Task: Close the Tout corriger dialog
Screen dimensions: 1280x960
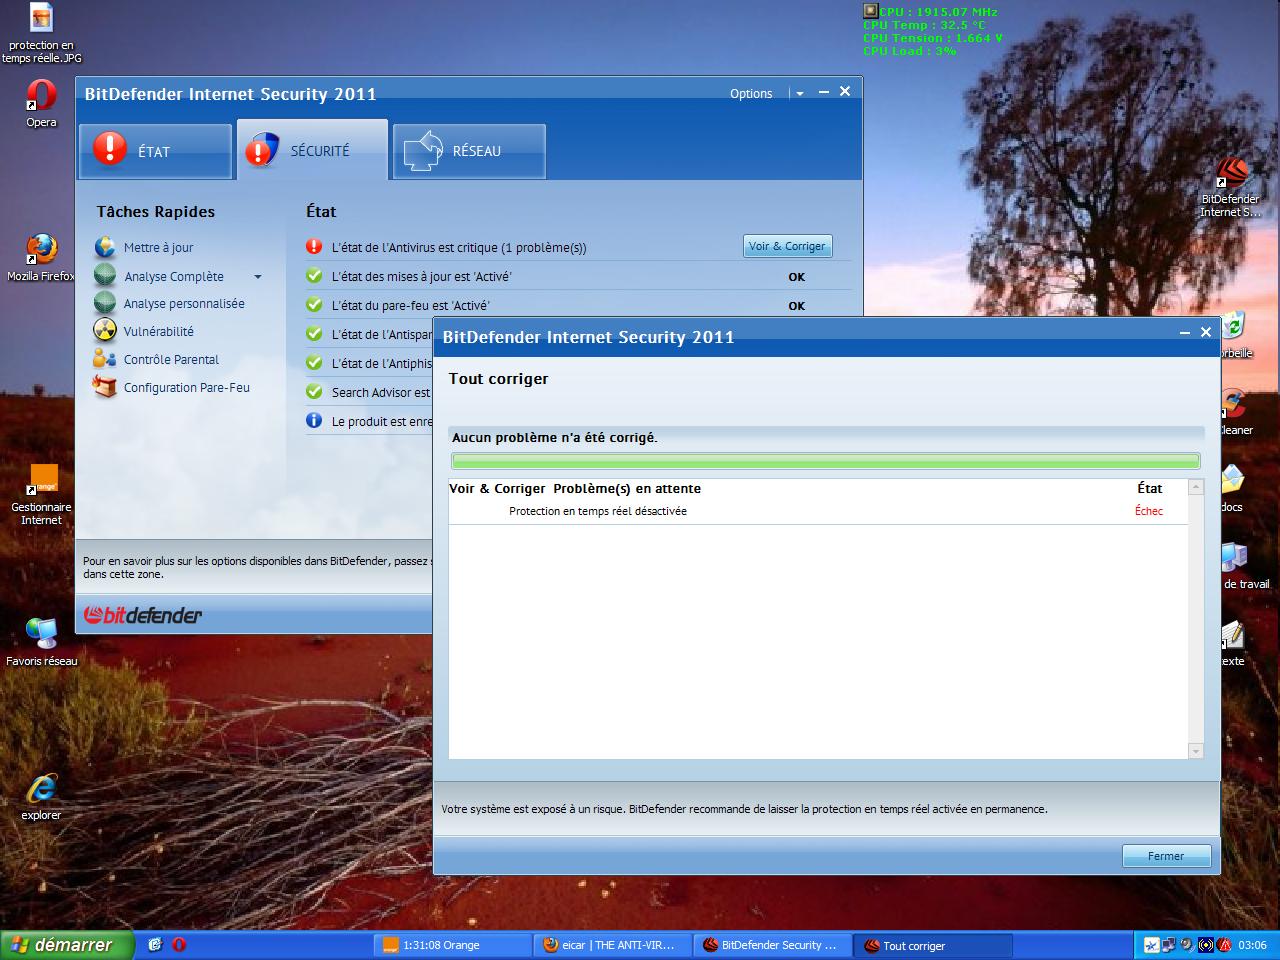Action: pos(1206,332)
